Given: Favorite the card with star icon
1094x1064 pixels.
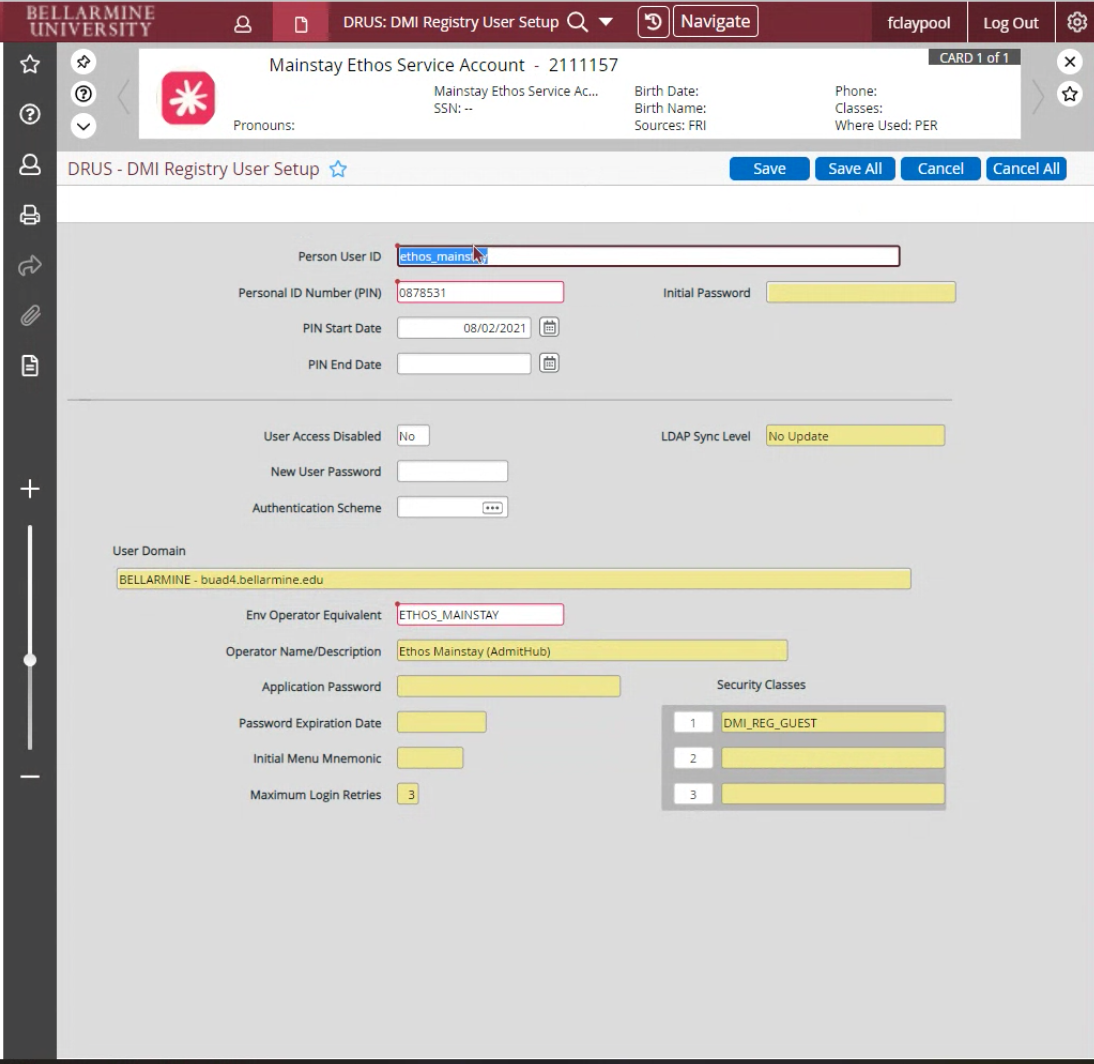Looking at the screenshot, I should 1070,93.
